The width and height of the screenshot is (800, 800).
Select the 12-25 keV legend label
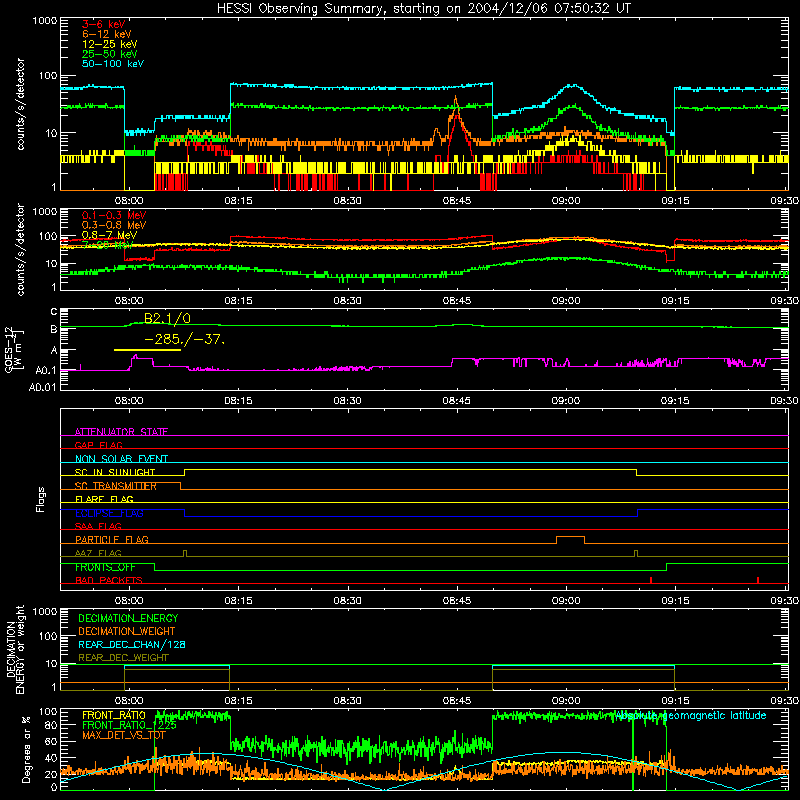click(x=109, y=44)
